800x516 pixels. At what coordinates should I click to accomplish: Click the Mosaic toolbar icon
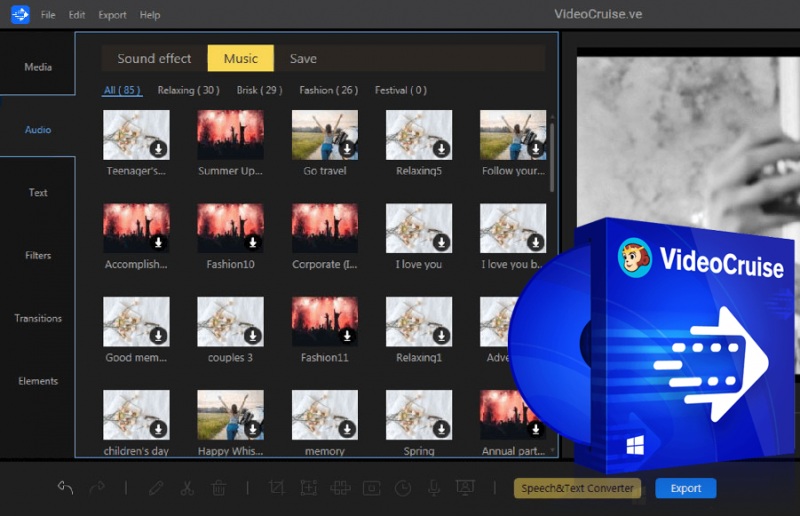pos(340,488)
